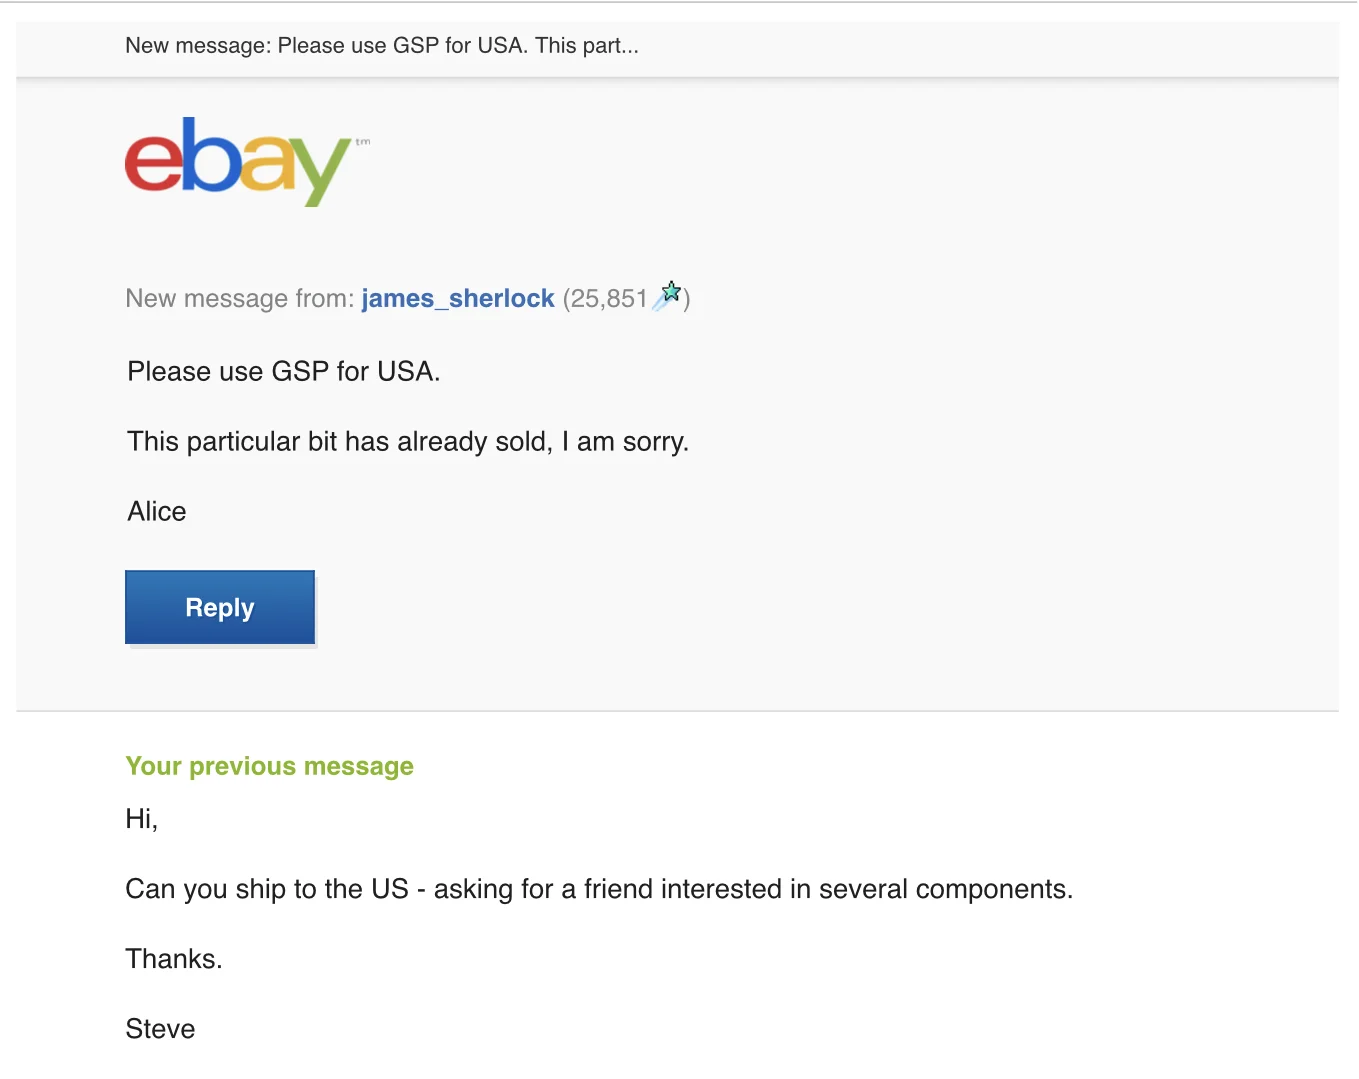
Task: Select the sentence about the part already sold
Action: [x=408, y=441]
